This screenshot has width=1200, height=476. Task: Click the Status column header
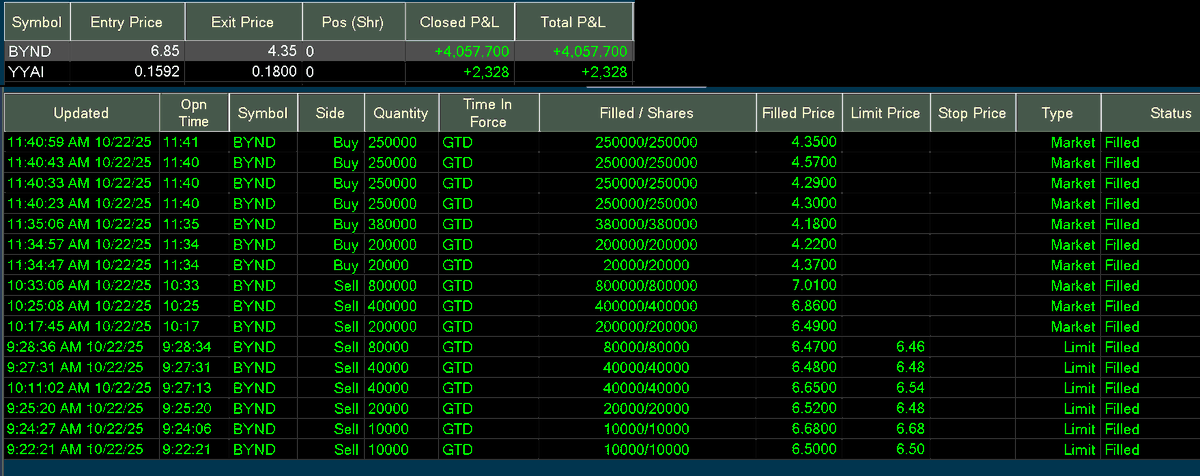click(x=1150, y=113)
